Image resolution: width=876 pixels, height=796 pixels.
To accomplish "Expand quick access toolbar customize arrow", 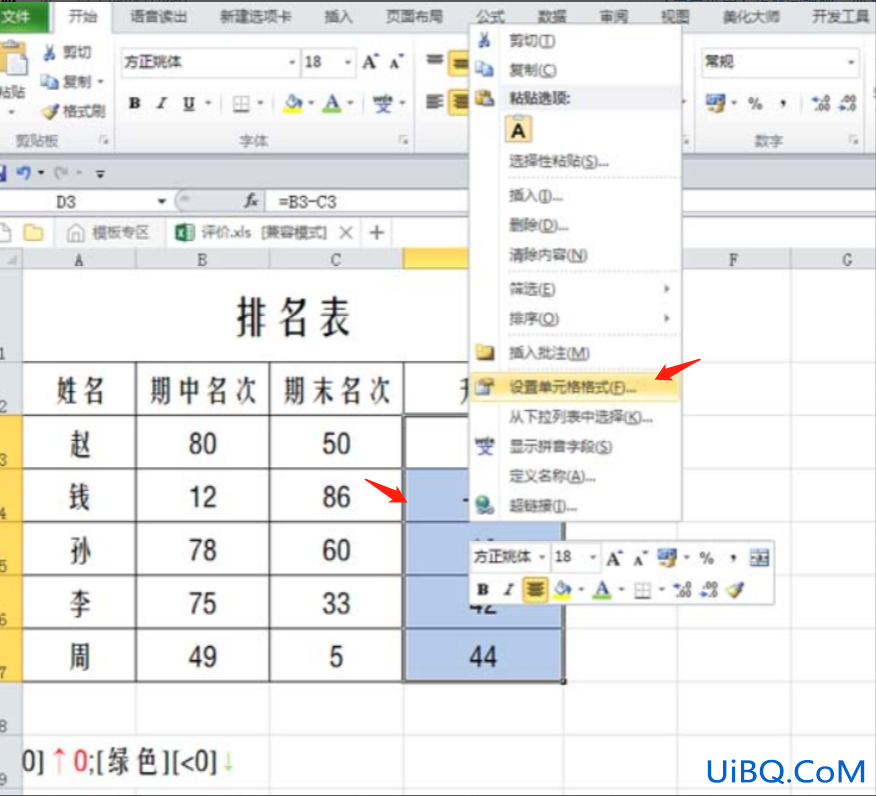I will (100, 174).
